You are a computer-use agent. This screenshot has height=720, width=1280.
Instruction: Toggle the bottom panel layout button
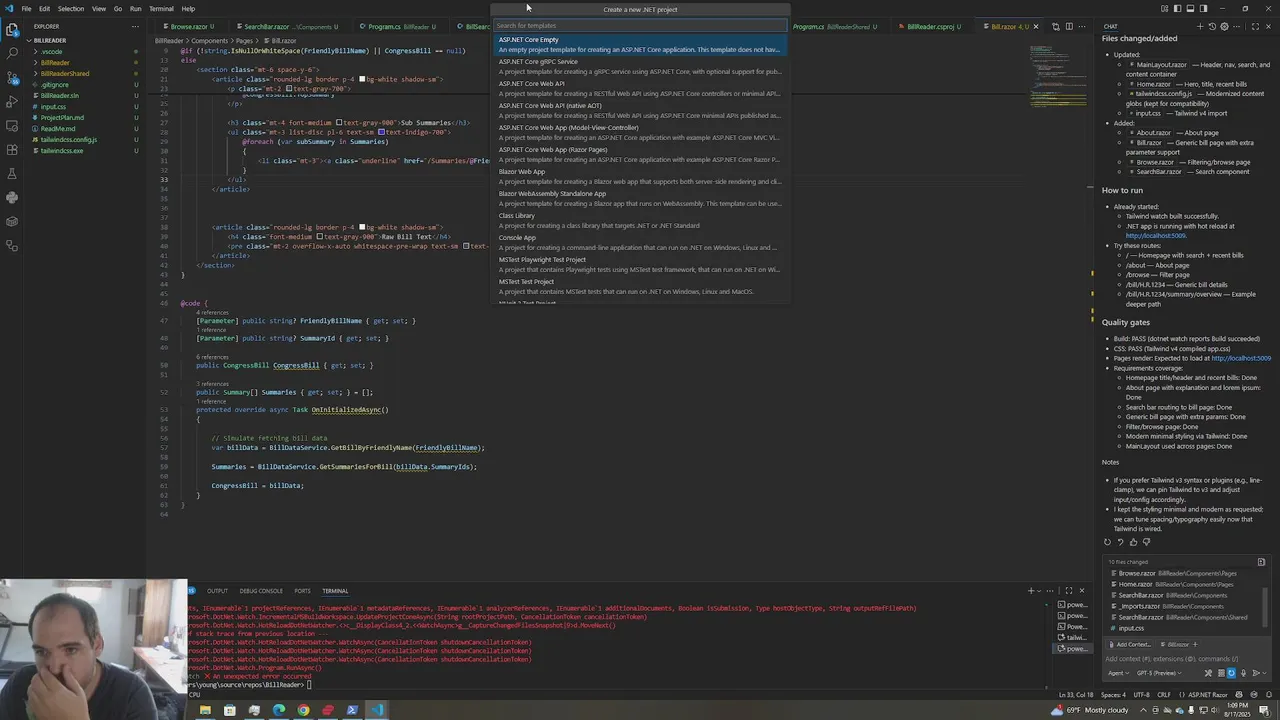point(1190,9)
